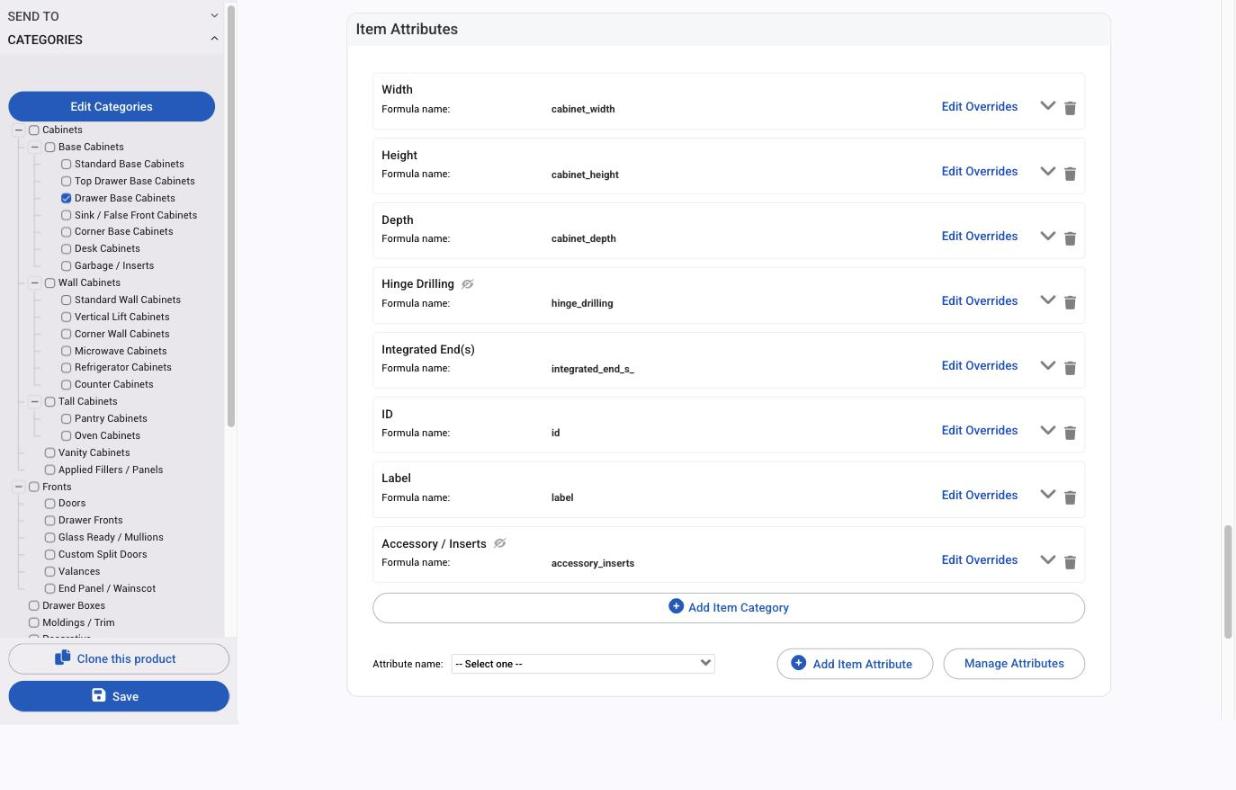Clone this product

point(119,659)
